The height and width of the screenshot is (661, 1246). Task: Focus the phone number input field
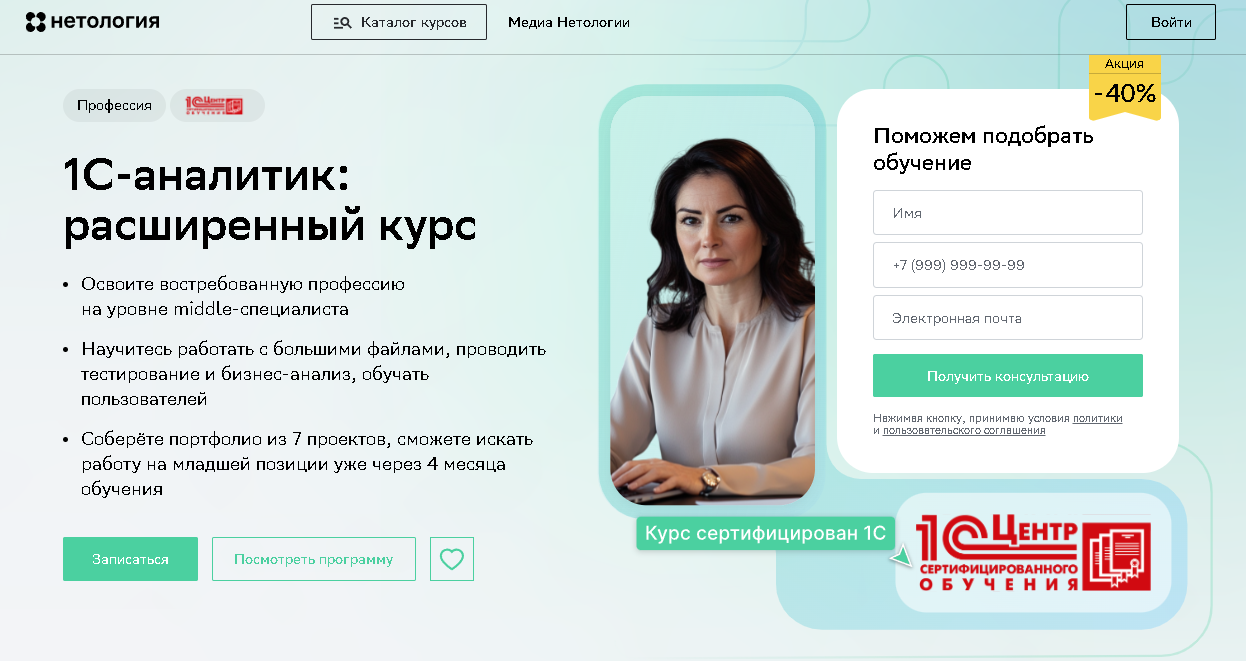(1008, 265)
